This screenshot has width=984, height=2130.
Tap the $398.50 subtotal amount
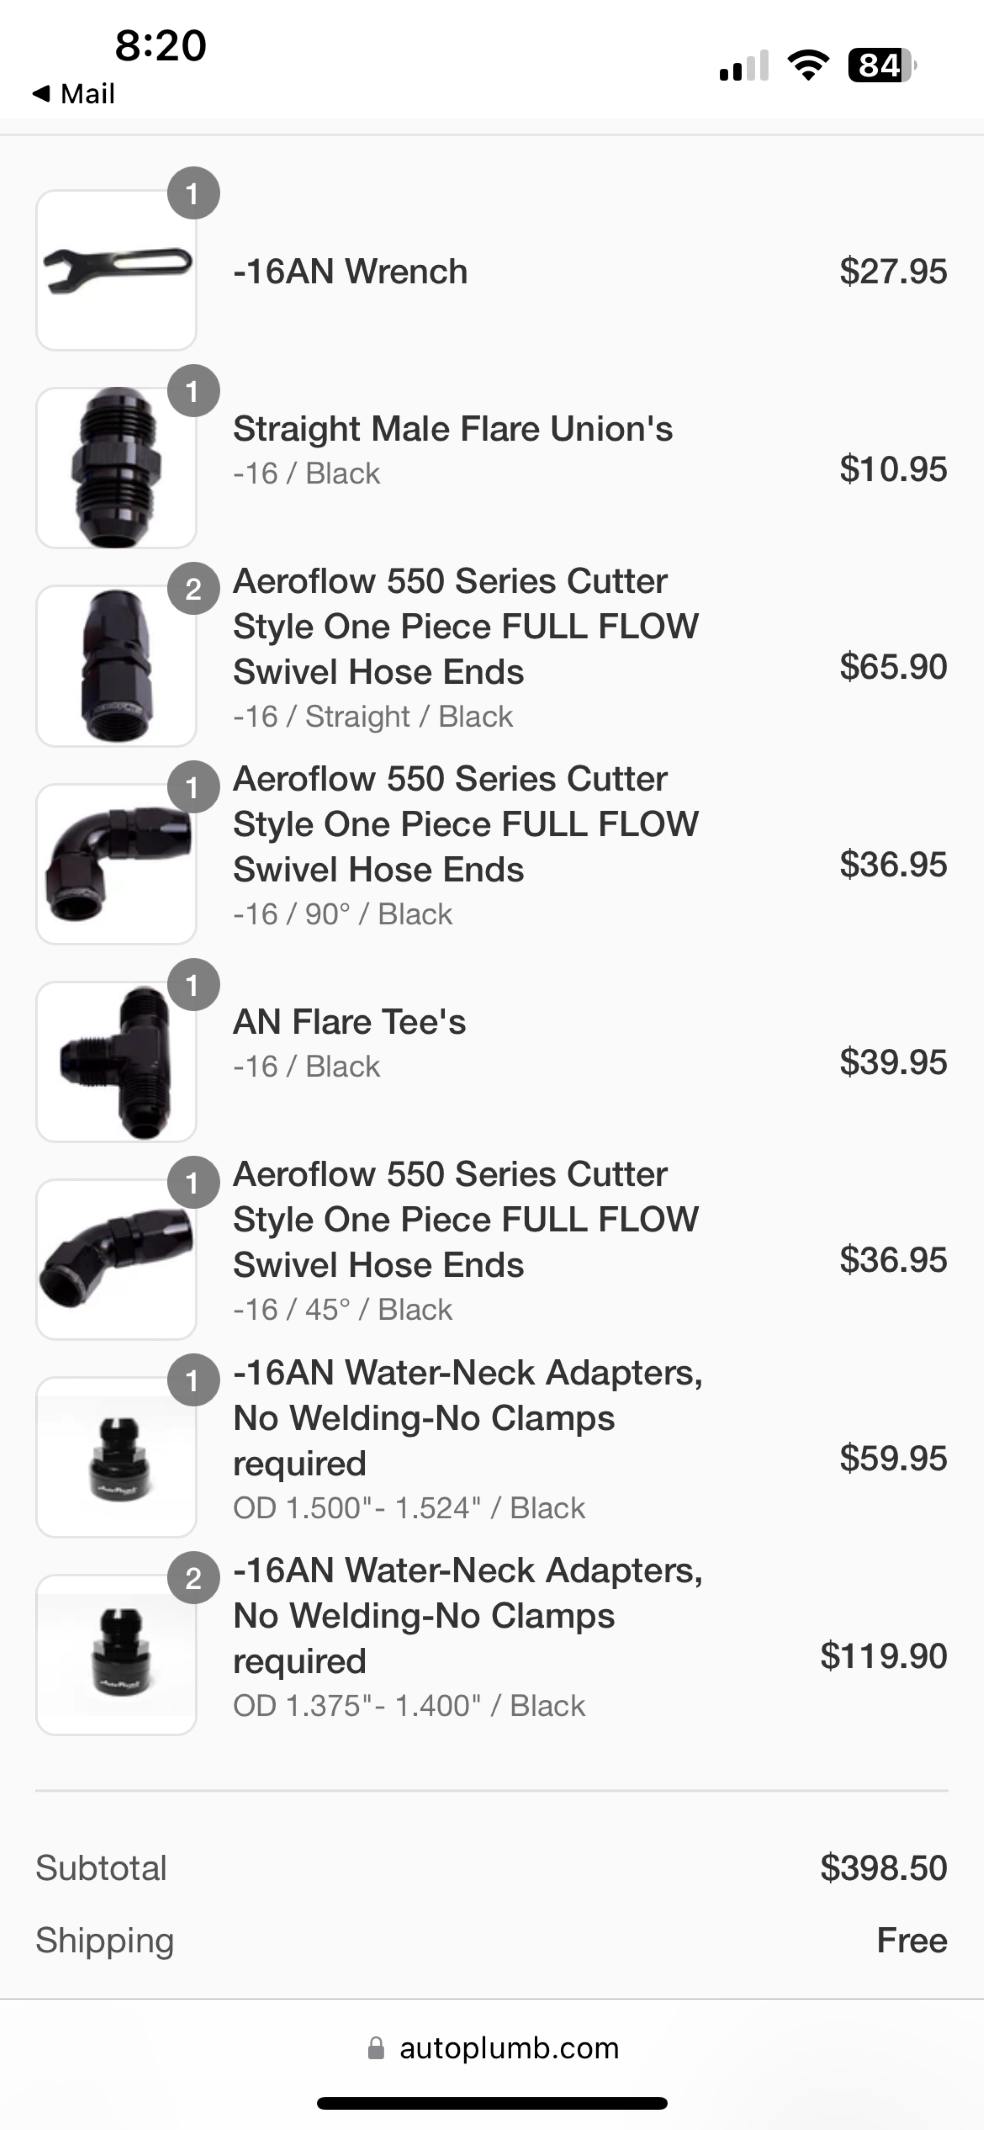pos(883,1868)
